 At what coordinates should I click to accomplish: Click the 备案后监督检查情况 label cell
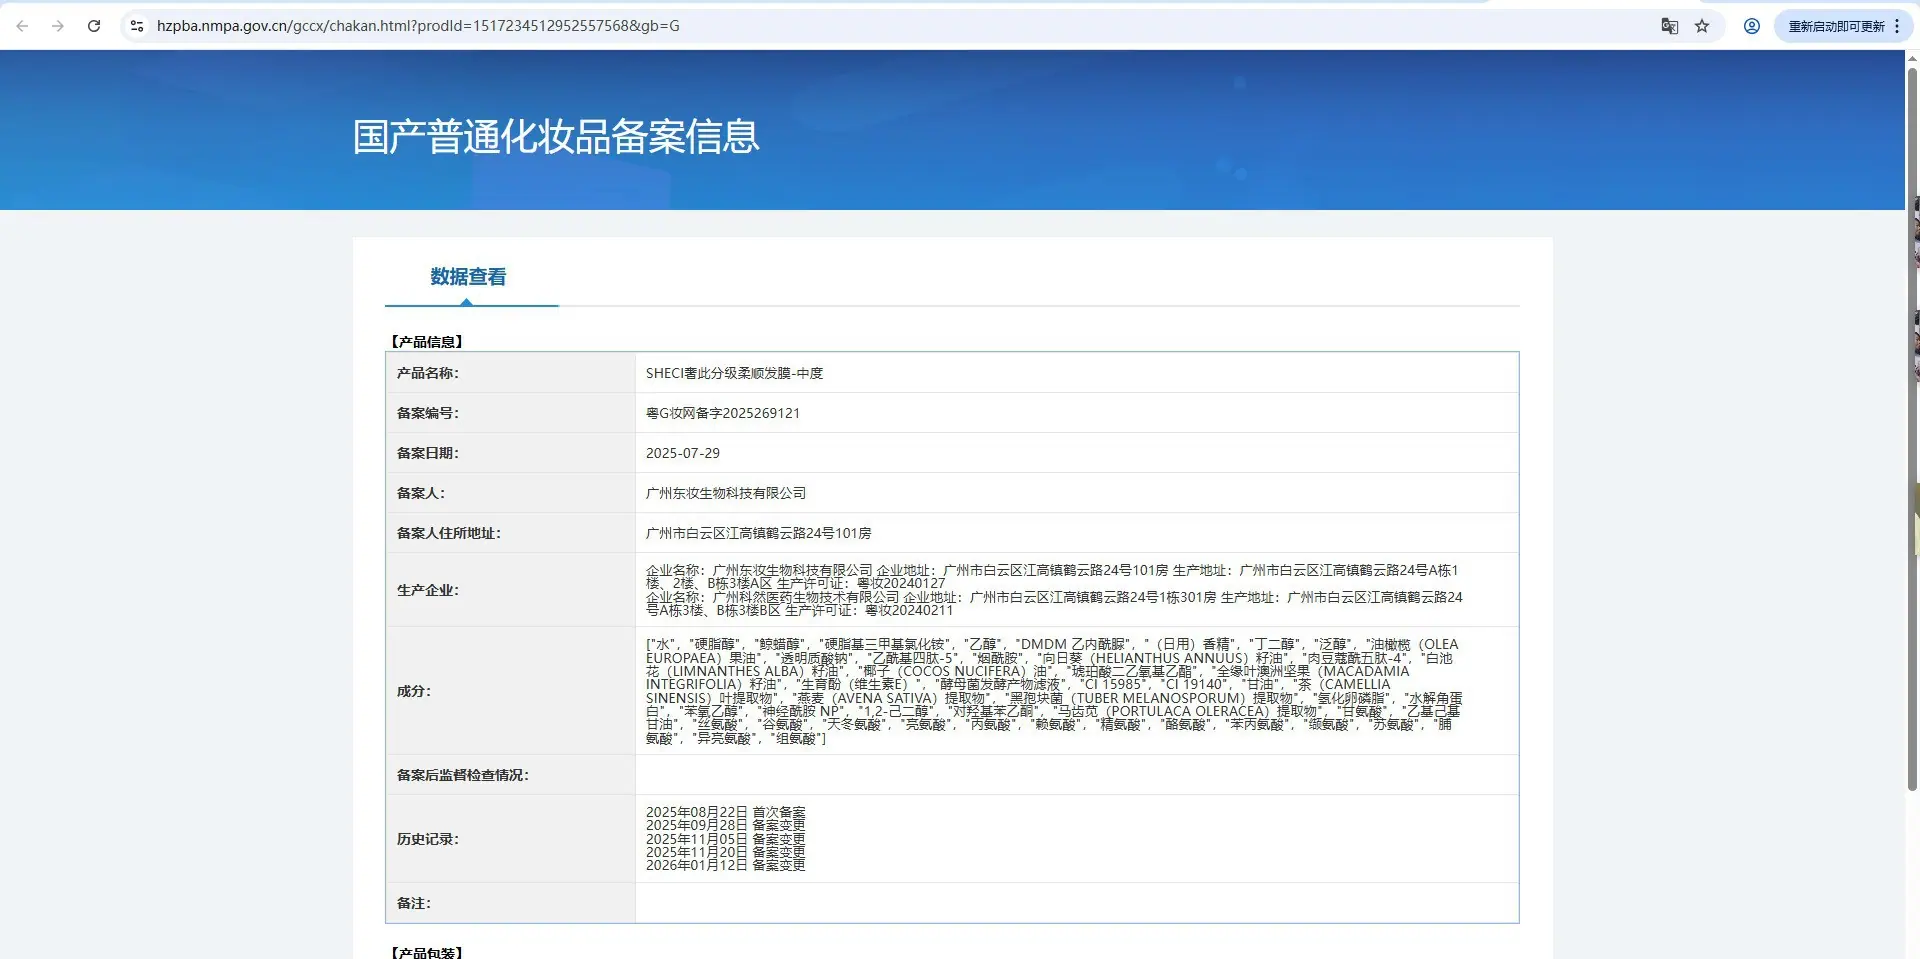tap(511, 775)
